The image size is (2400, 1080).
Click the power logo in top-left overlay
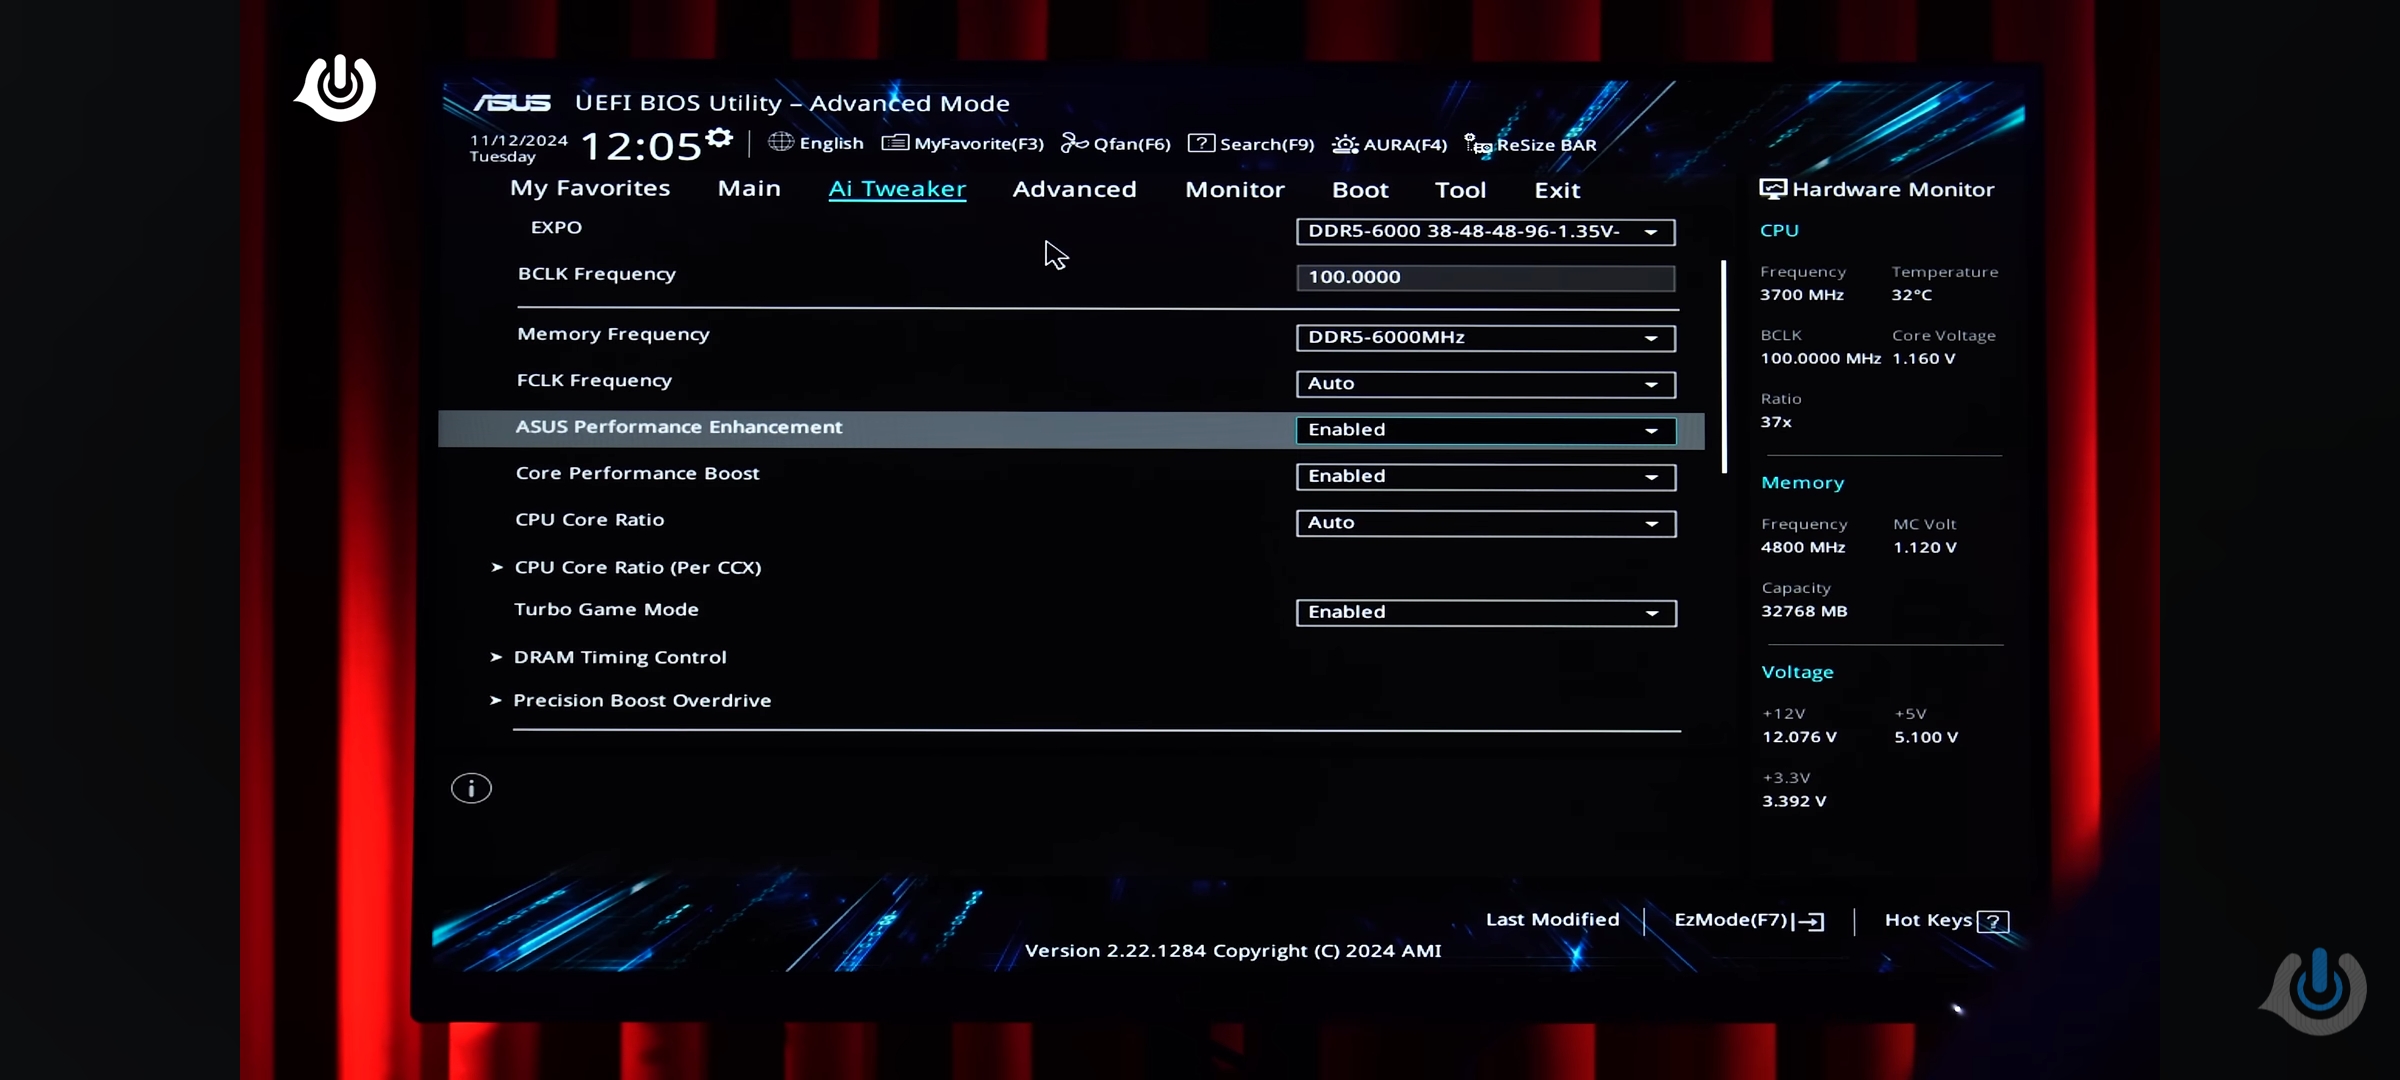pos(337,88)
